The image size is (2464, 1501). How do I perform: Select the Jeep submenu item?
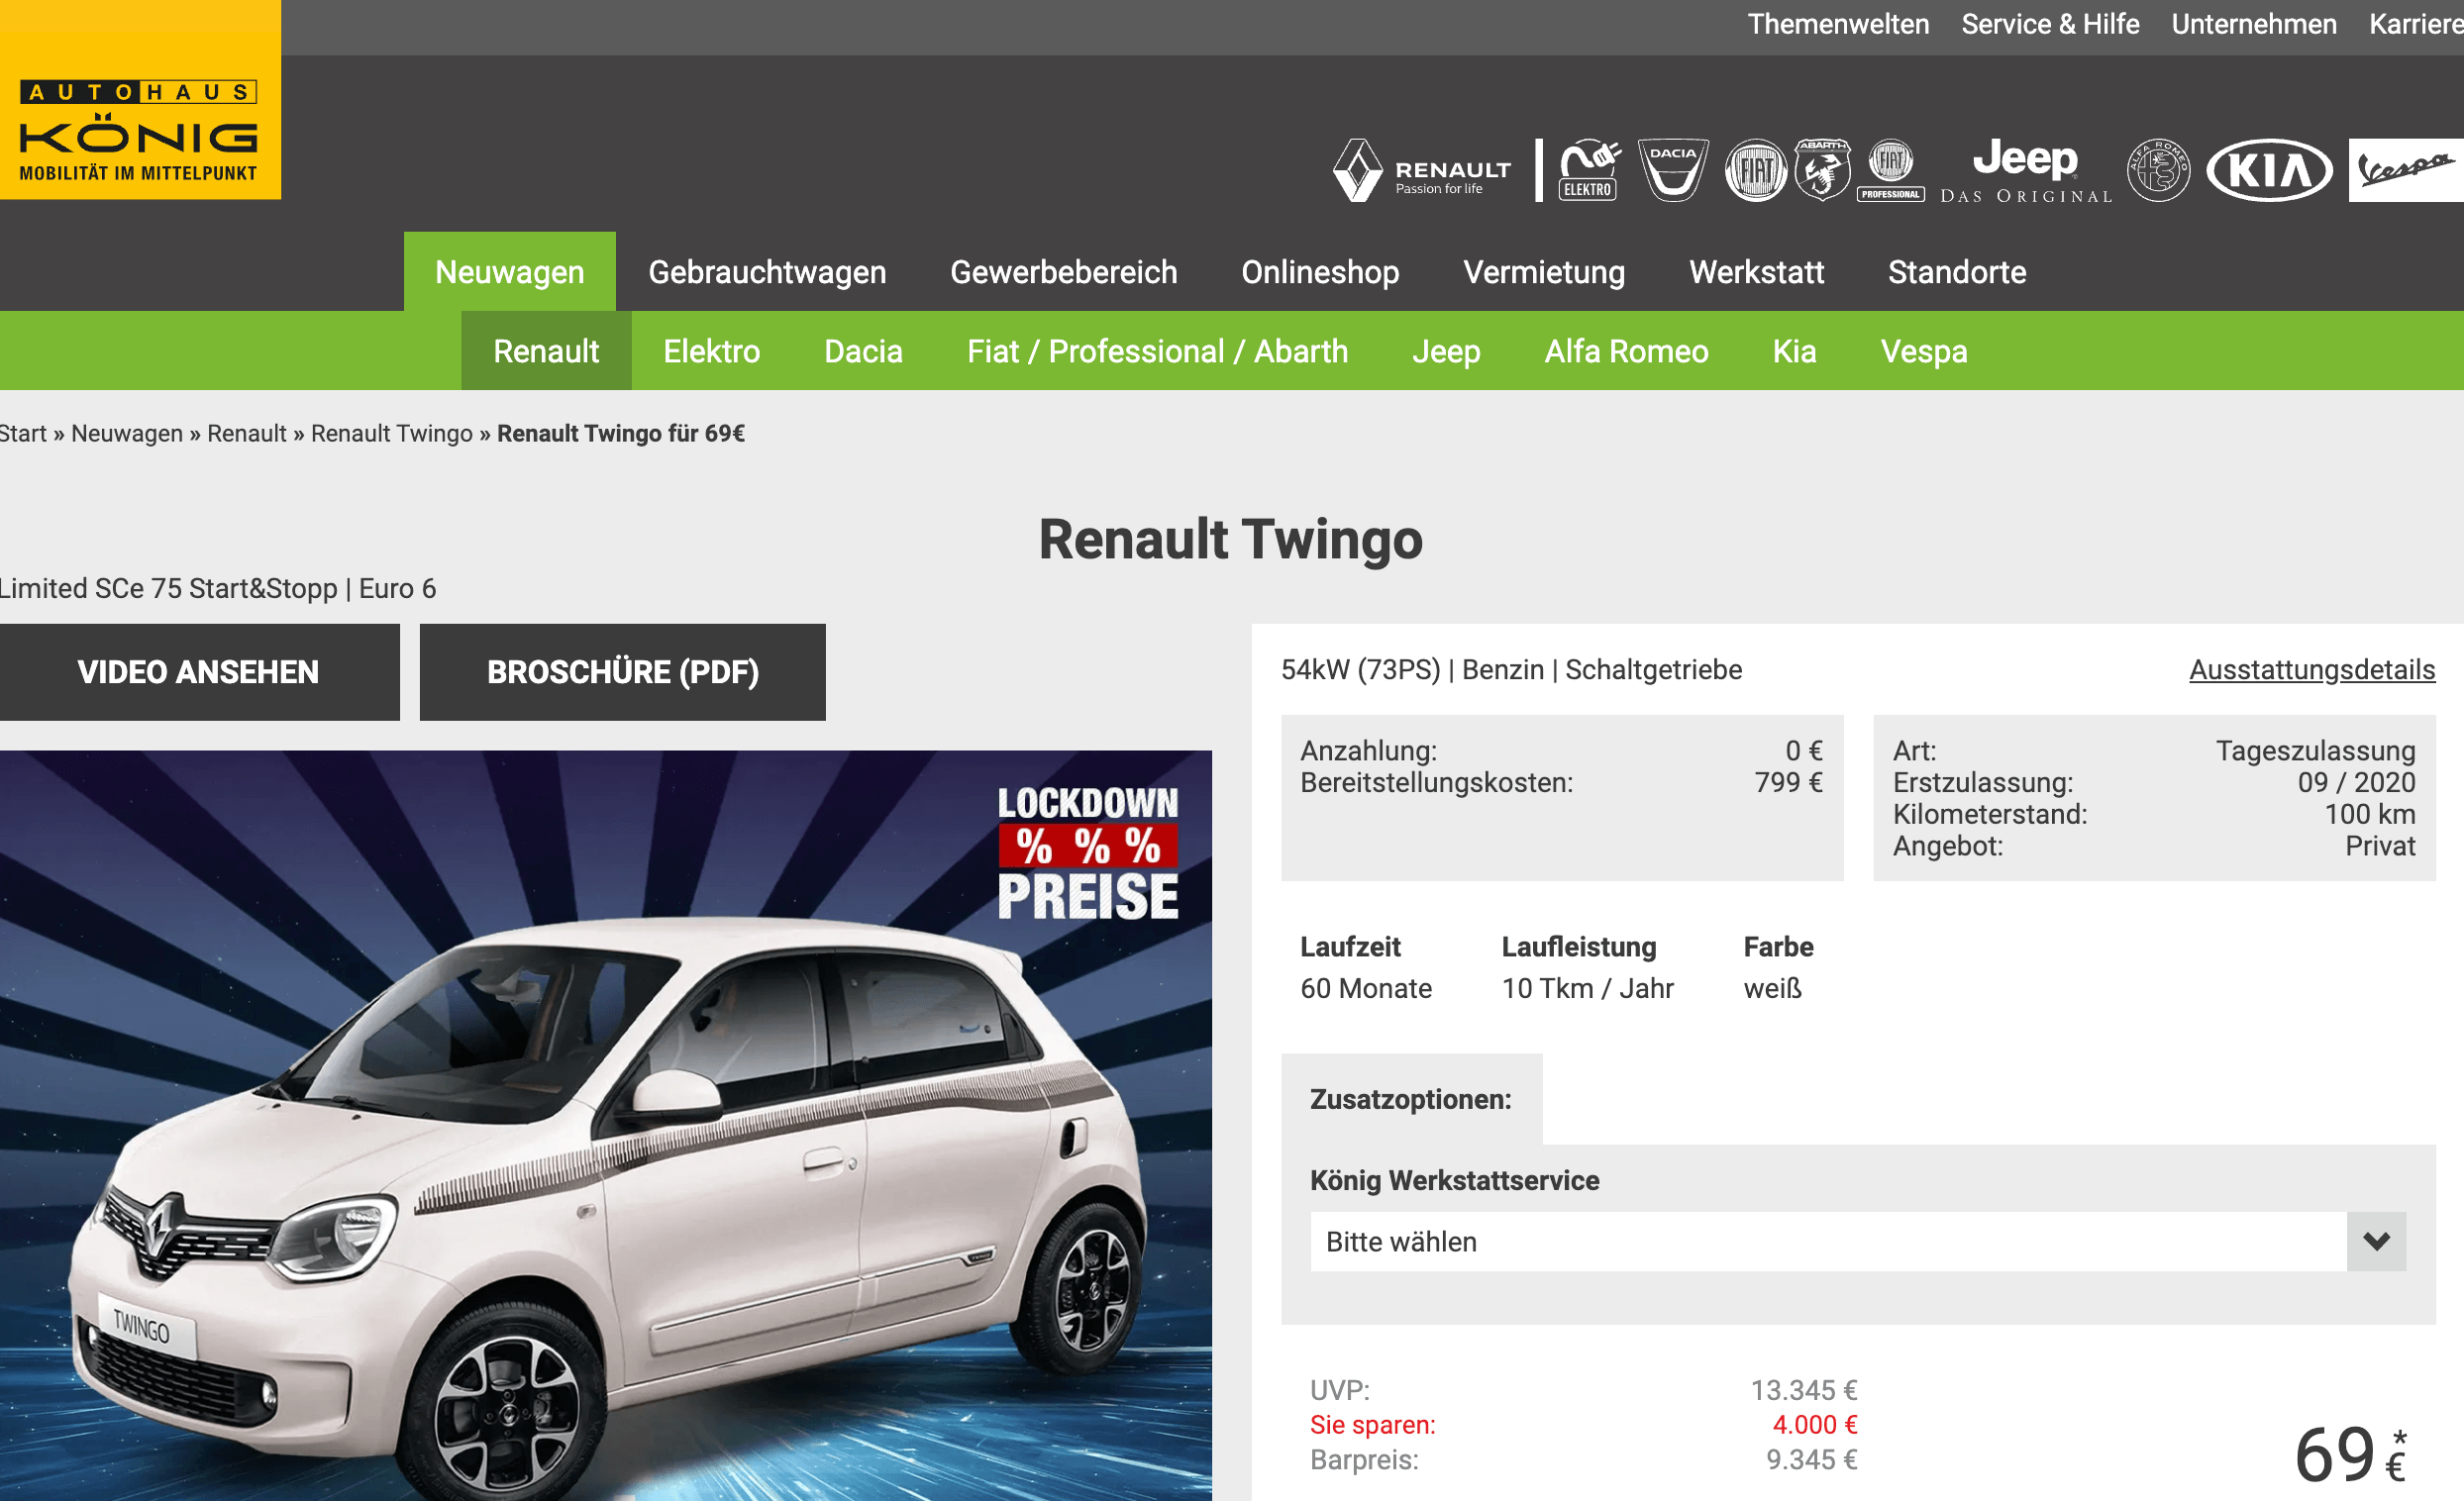[x=1446, y=351]
